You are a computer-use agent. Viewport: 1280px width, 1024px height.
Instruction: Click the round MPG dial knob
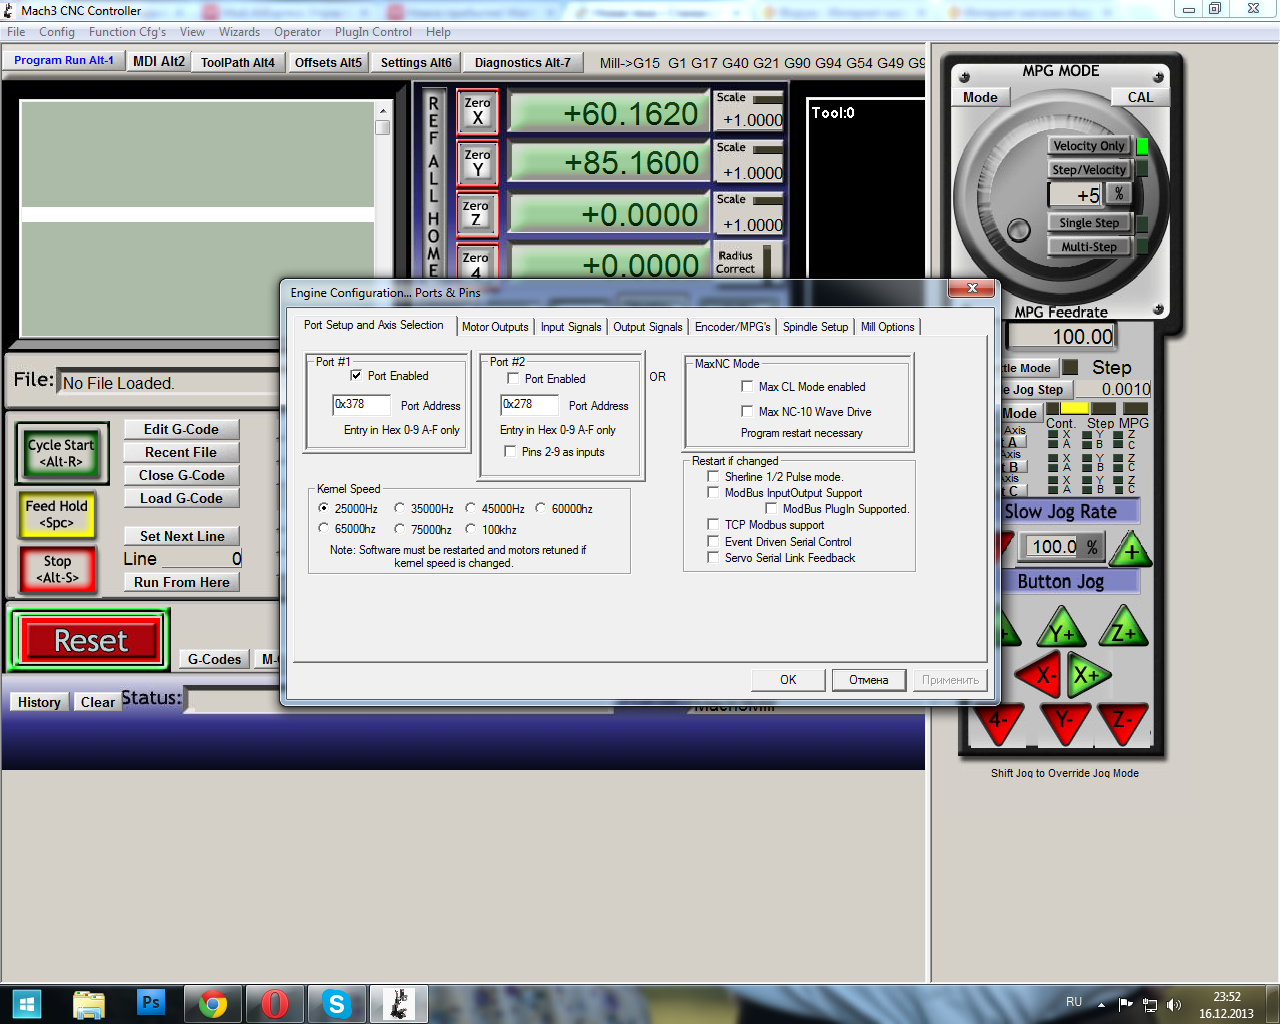tap(1019, 230)
